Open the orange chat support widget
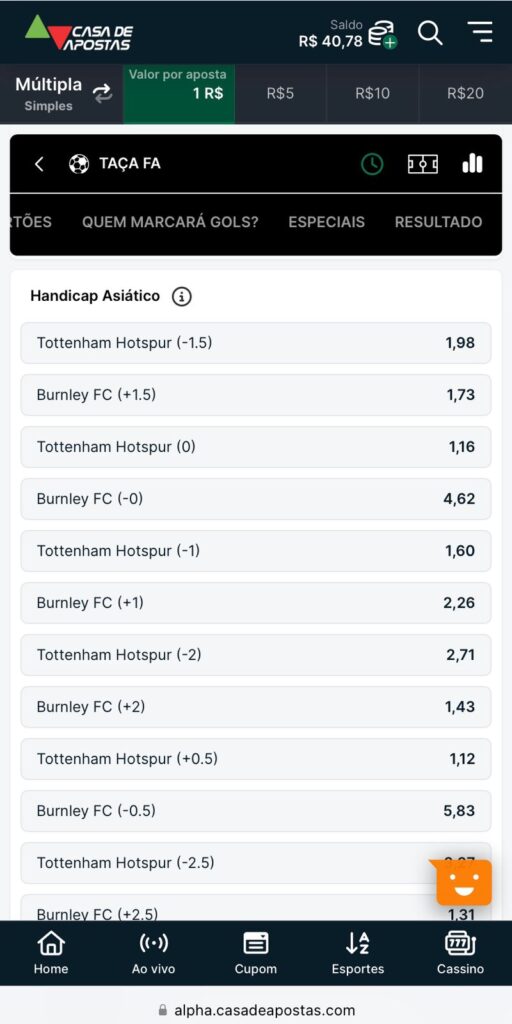Viewport: 512px width, 1024px height. point(464,882)
